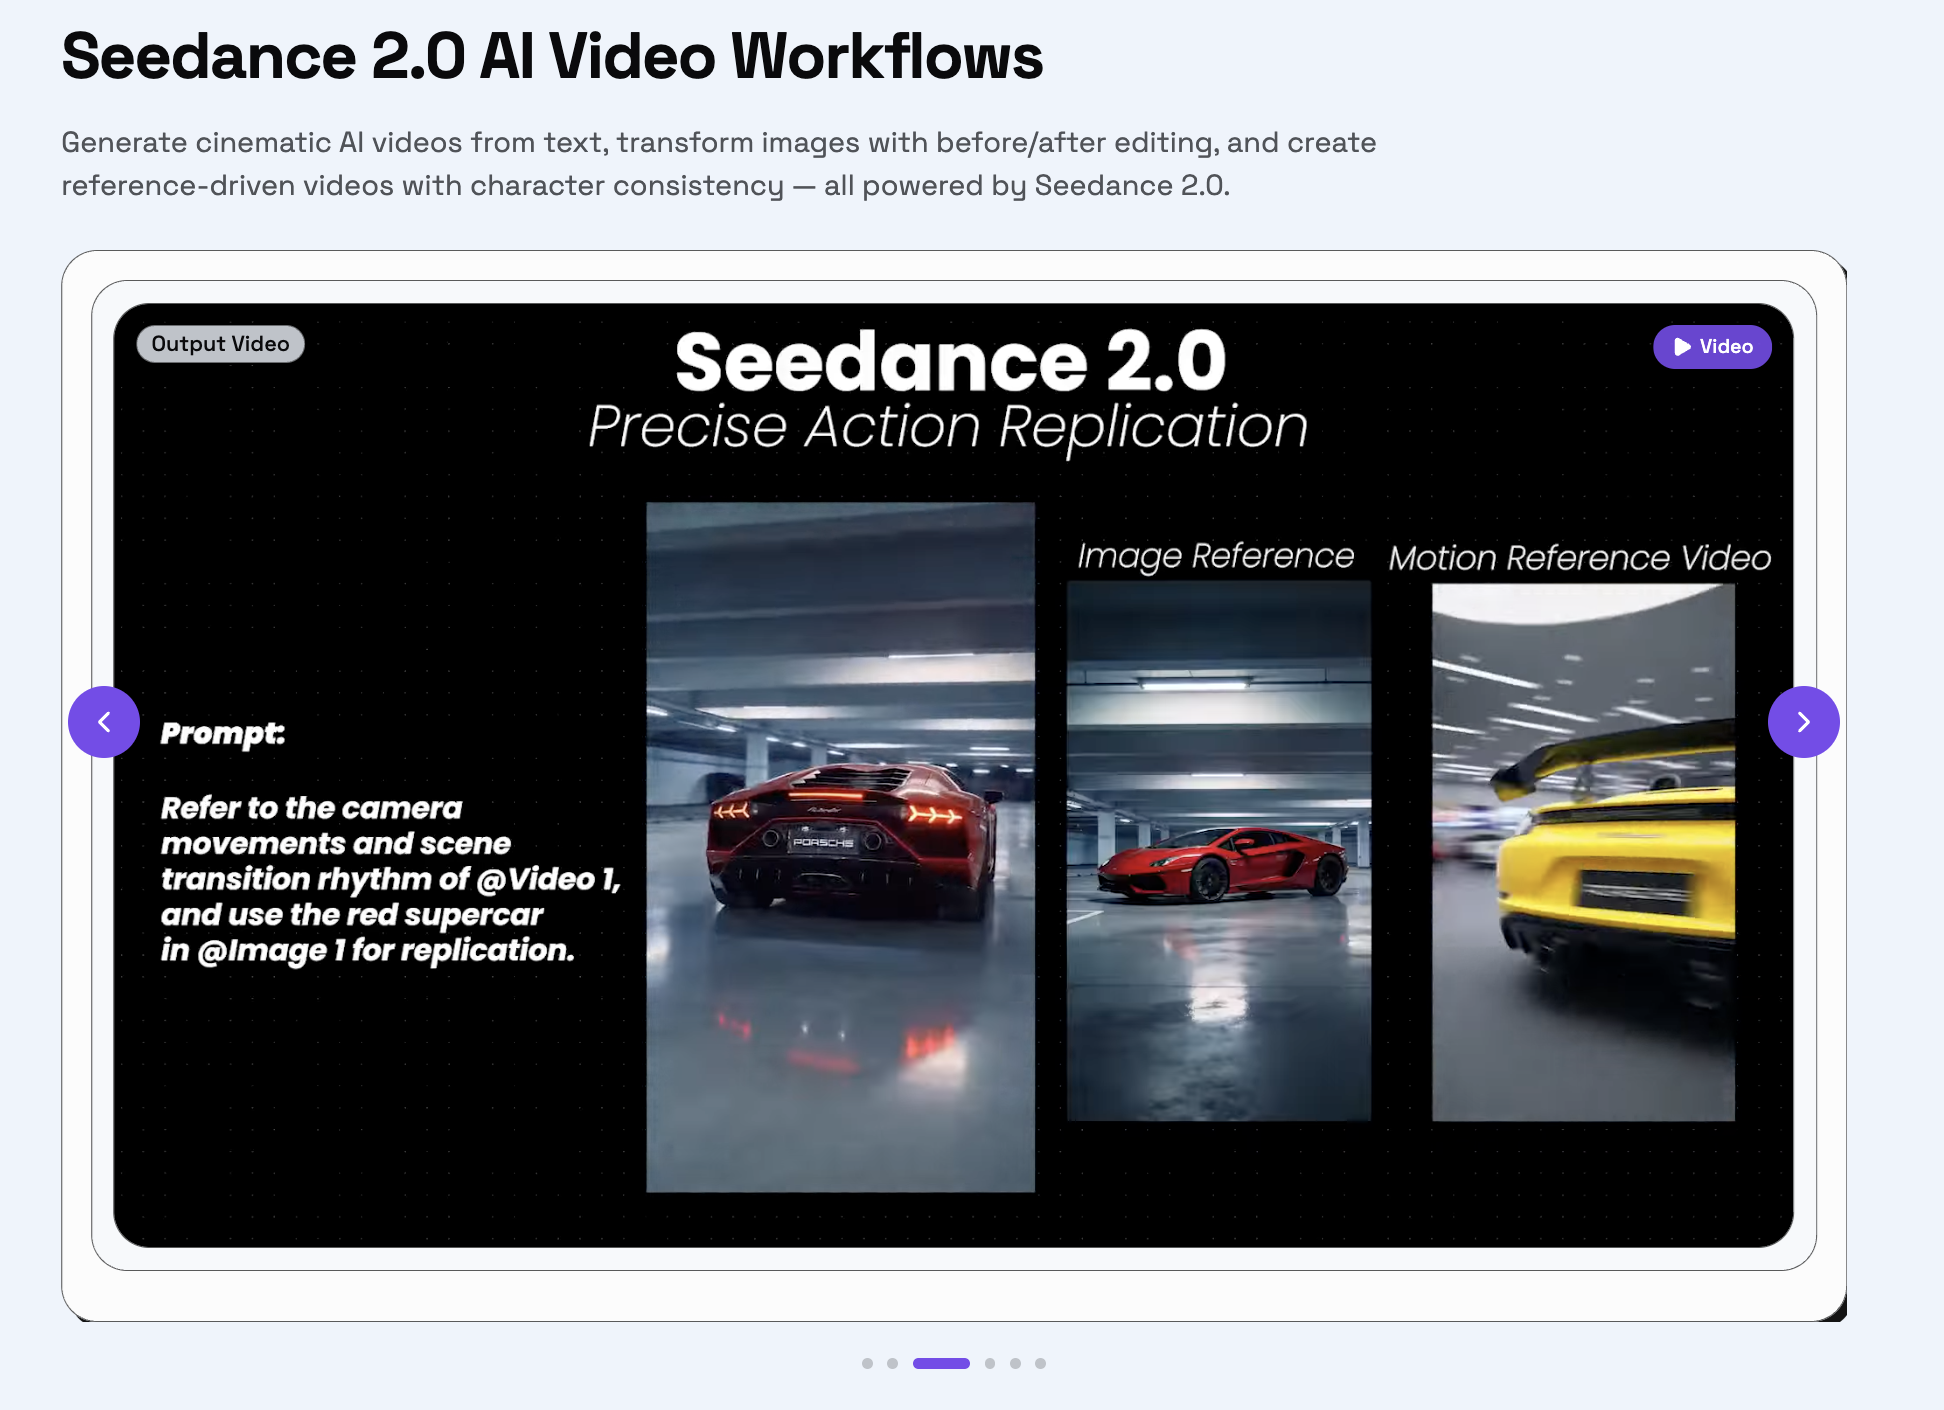Select the fifth carousel pagination dot

point(1016,1363)
